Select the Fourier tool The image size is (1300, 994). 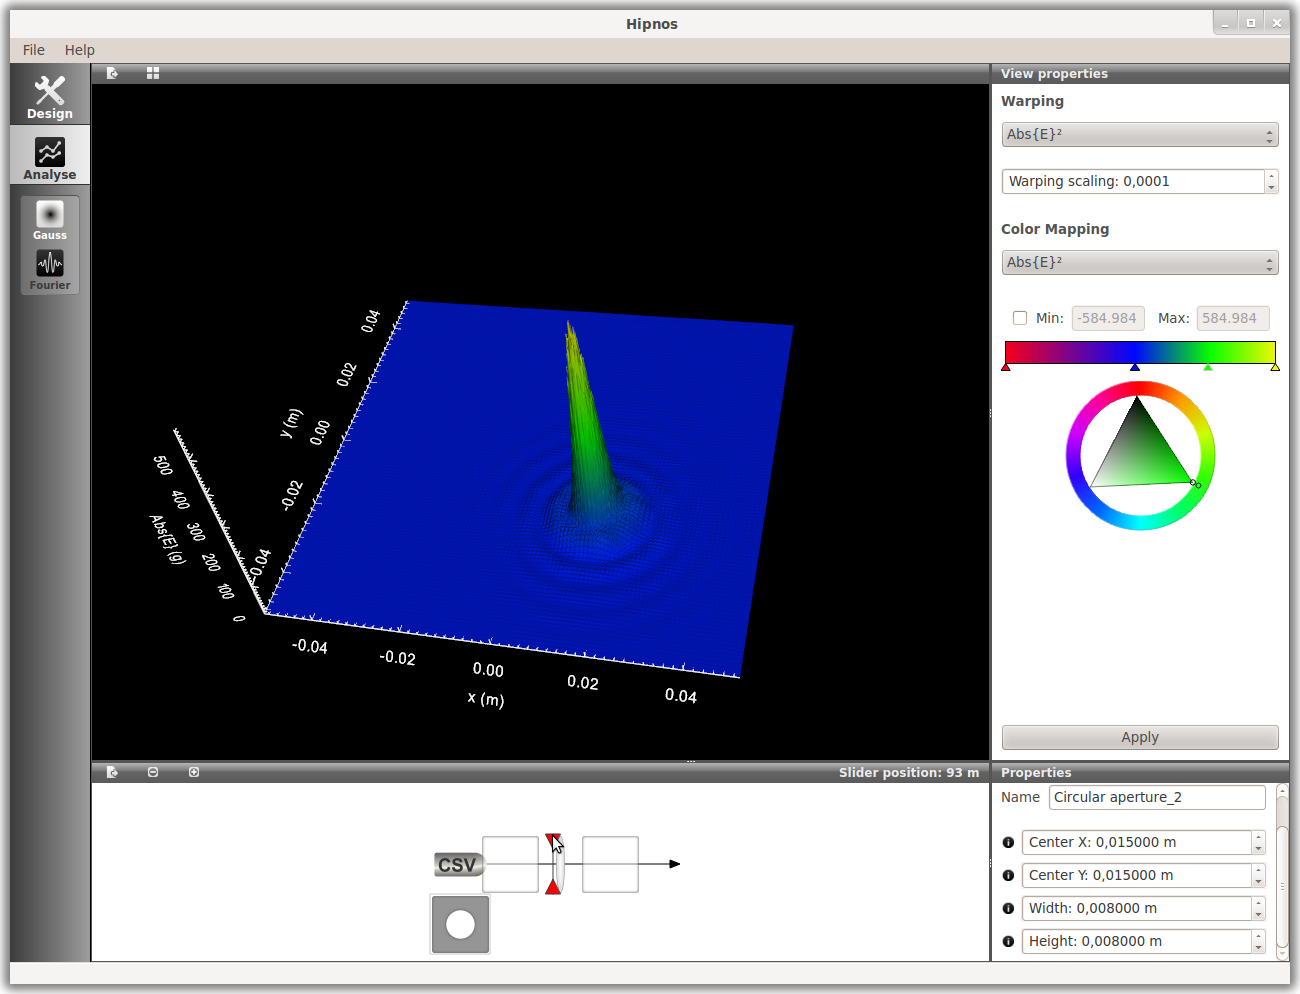[x=50, y=269]
